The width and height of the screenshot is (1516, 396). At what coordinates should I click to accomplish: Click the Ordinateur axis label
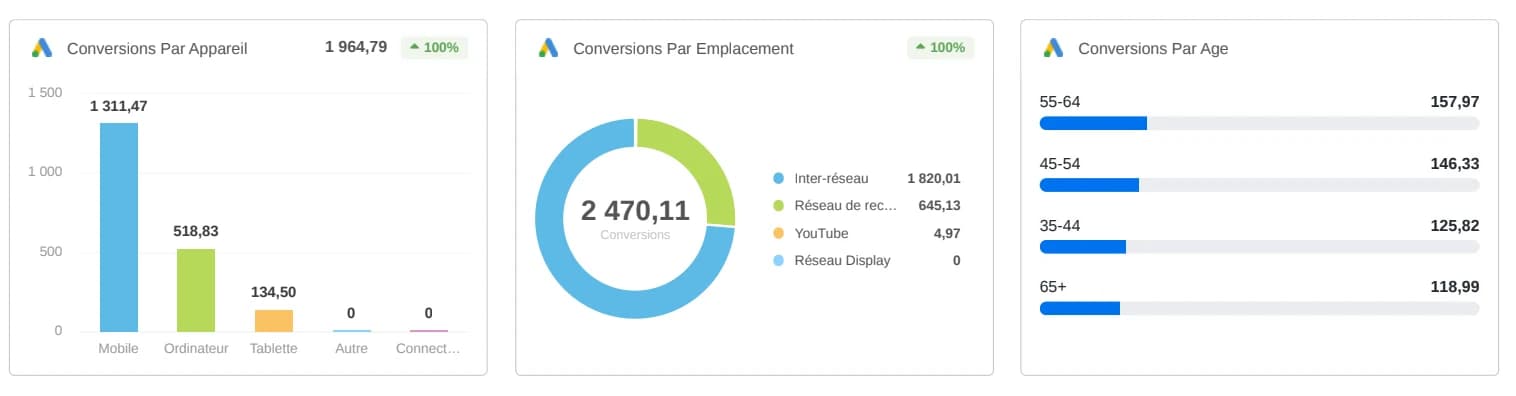(x=196, y=349)
